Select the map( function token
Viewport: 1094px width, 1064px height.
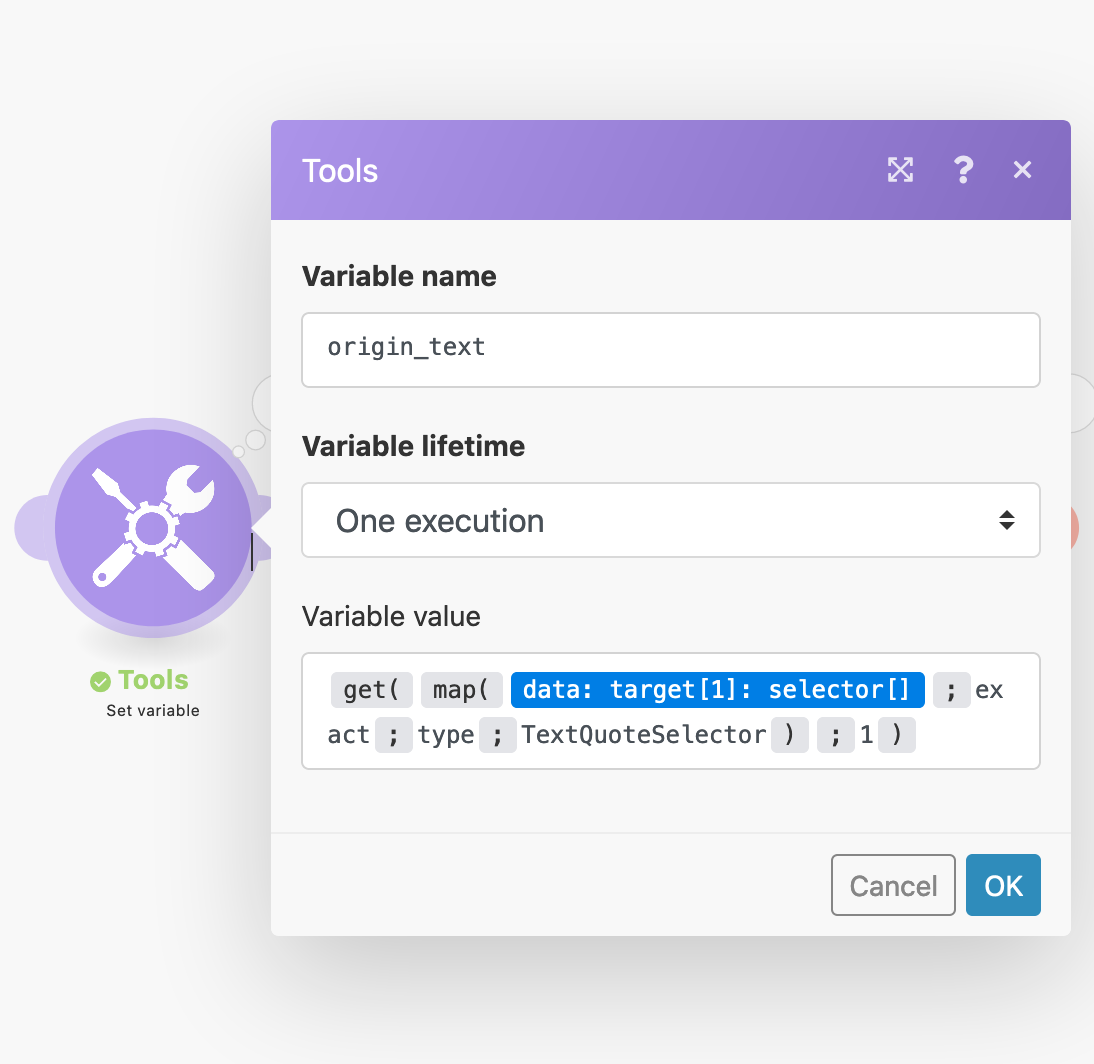pos(461,690)
